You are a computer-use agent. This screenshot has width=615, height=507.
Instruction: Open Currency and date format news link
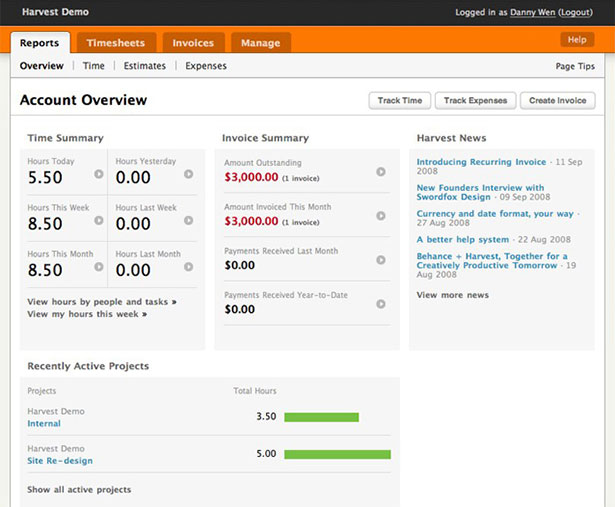click(x=495, y=214)
